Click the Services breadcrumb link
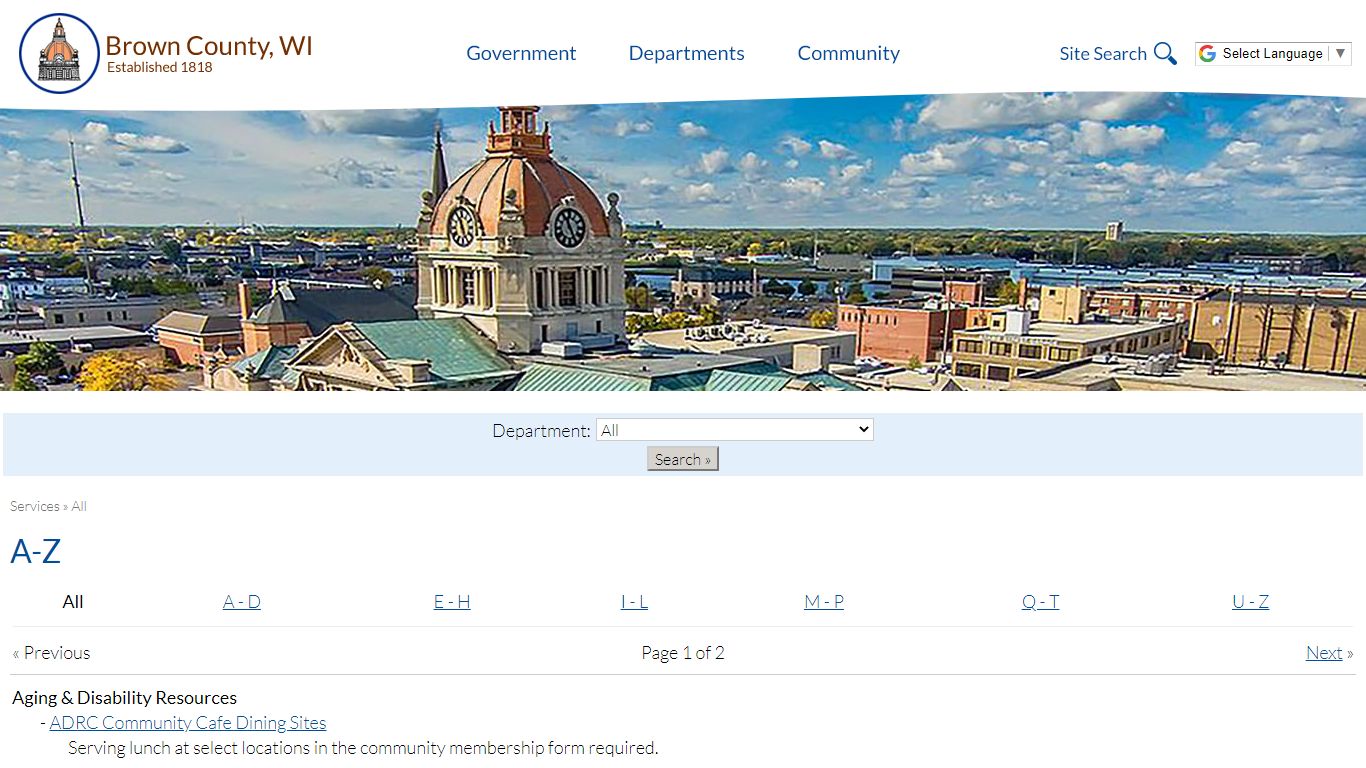Viewport: 1366px width, 768px height. click(x=35, y=506)
